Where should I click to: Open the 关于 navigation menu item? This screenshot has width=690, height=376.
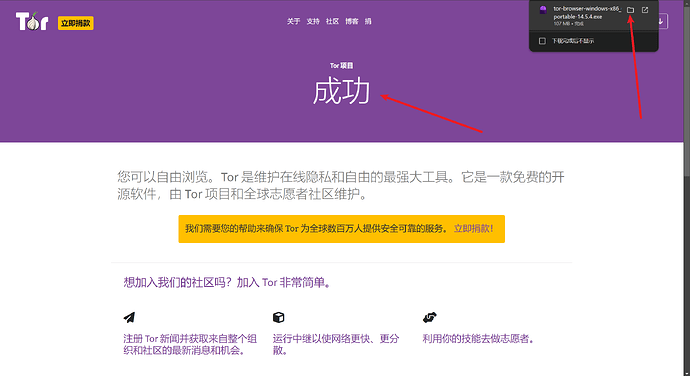click(x=293, y=21)
